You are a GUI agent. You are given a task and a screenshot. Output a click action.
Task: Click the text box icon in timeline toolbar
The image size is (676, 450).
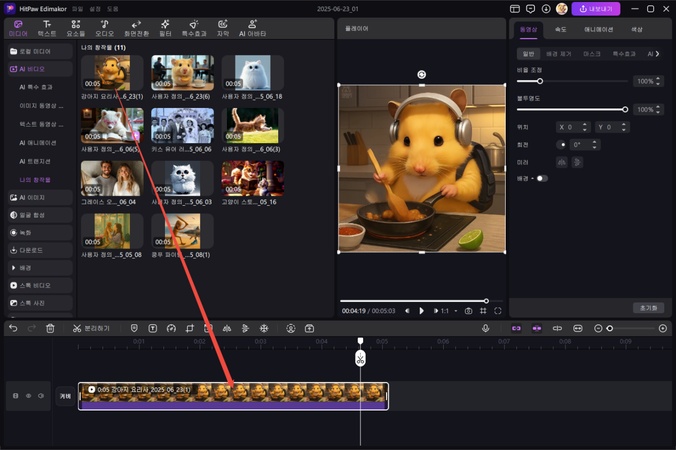point(153,328)
